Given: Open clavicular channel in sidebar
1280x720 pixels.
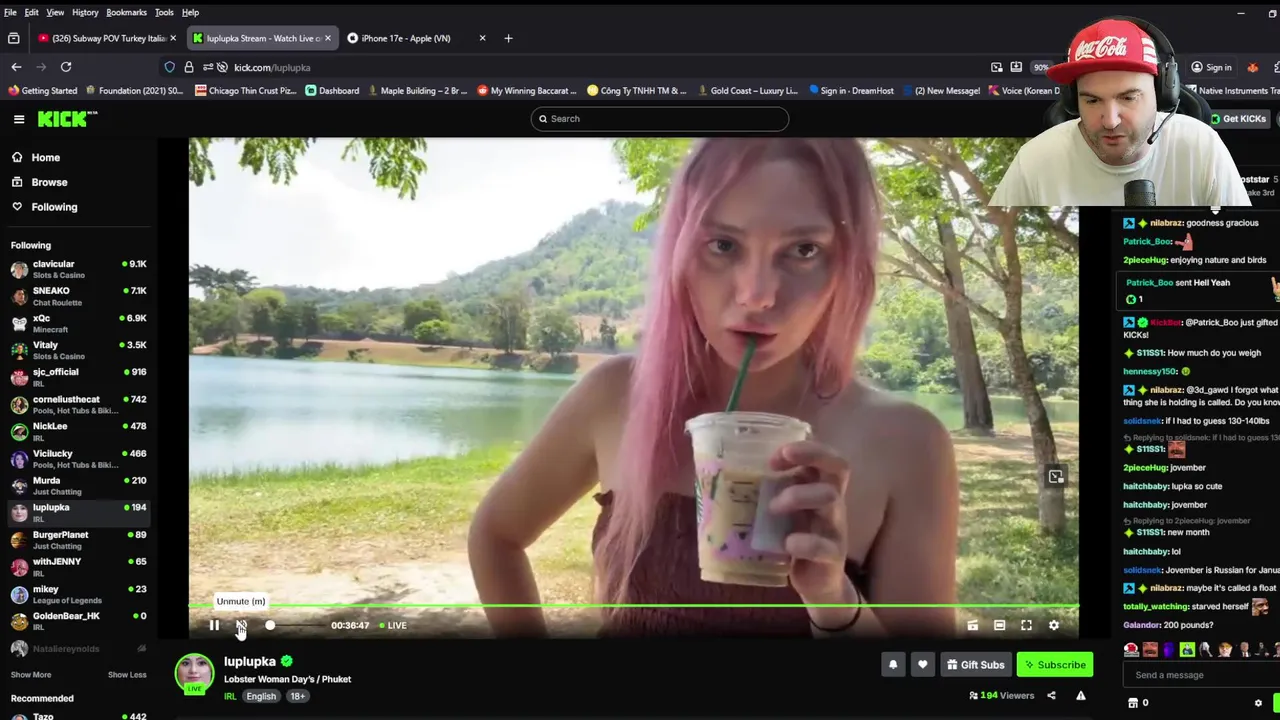Looking at the screenshot, I should 78,269.
